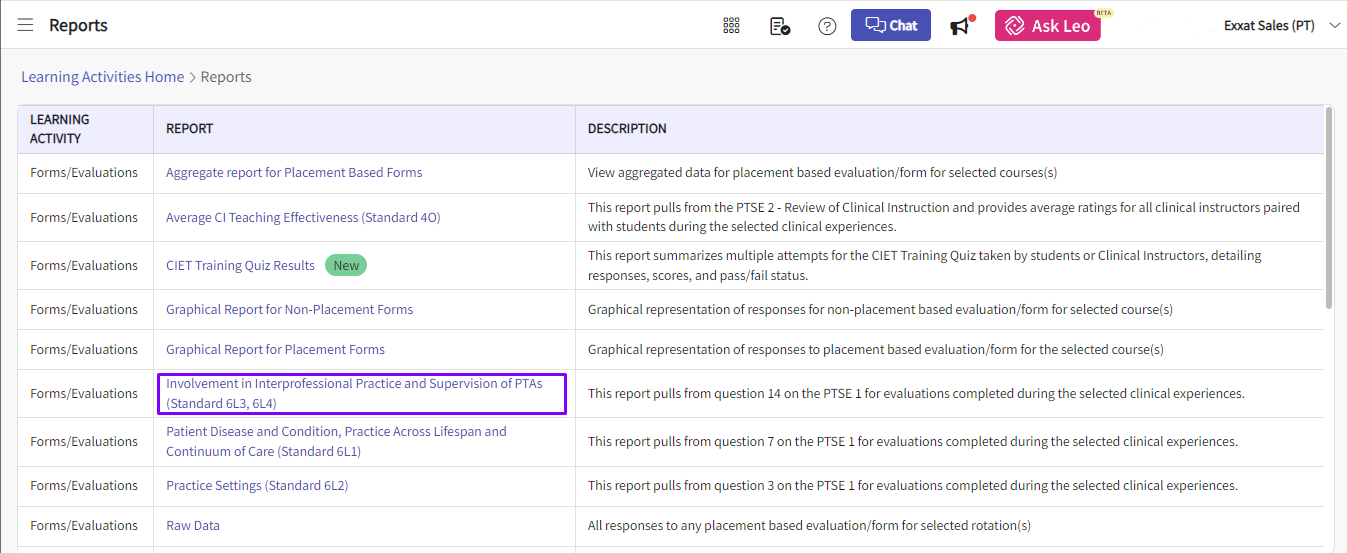The image size is (1347, 553).
Task: Open the hamburger navigation menu
Action: tap(25, 25)
